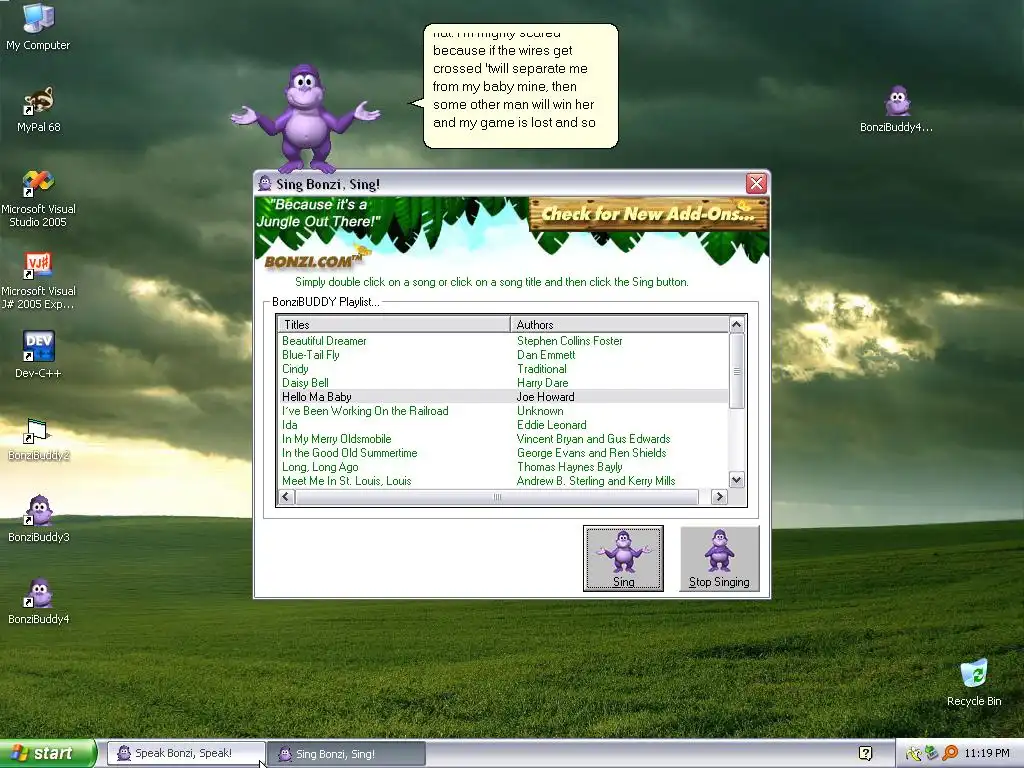The height and width of the screenshot is (768, 1024).
Task: Close the Sing Bonzi, Sing! window
Action: (756, 184)
